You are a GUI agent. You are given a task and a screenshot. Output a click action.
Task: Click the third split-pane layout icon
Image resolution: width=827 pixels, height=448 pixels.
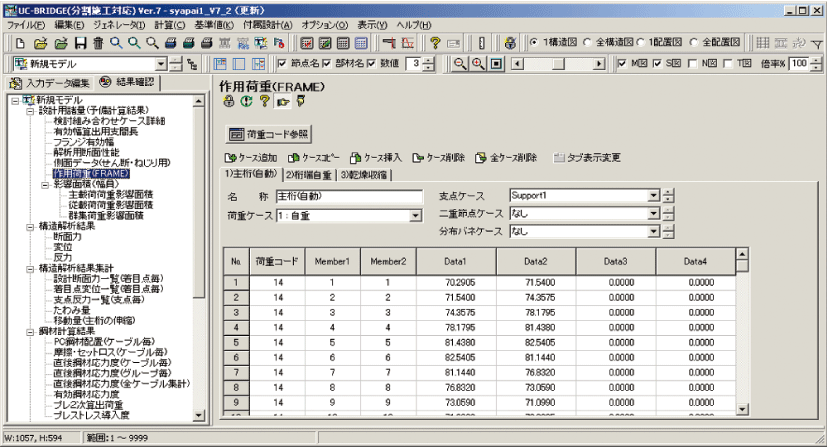point(258,64)
